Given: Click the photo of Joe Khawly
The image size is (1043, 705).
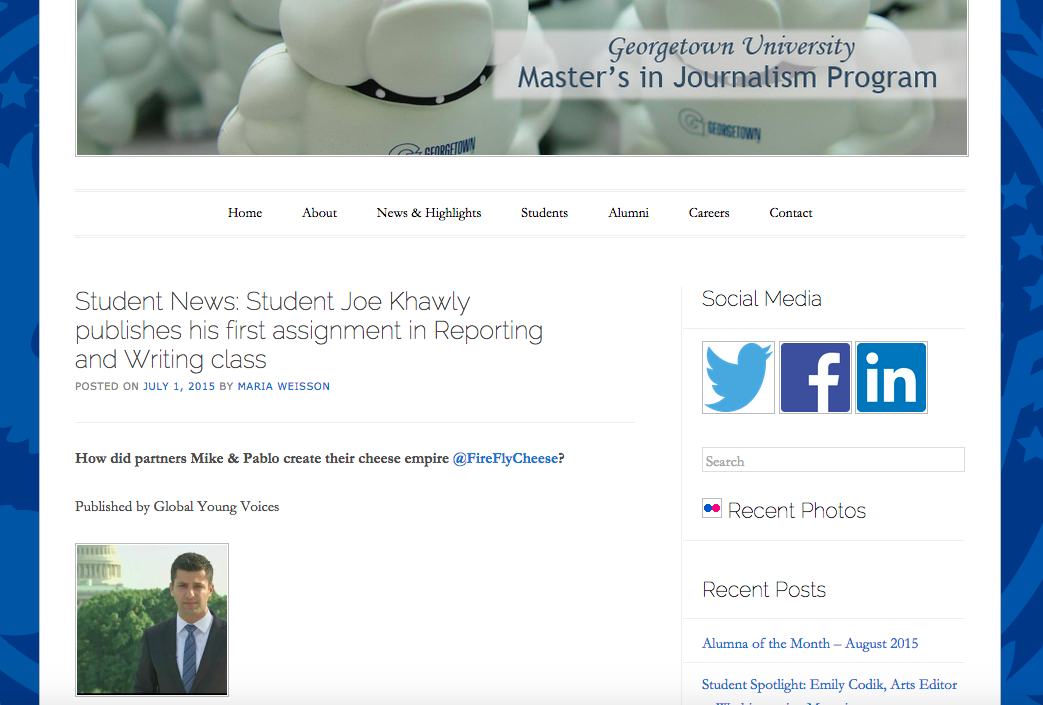Looking at the screenshot, I should point(151,619).
